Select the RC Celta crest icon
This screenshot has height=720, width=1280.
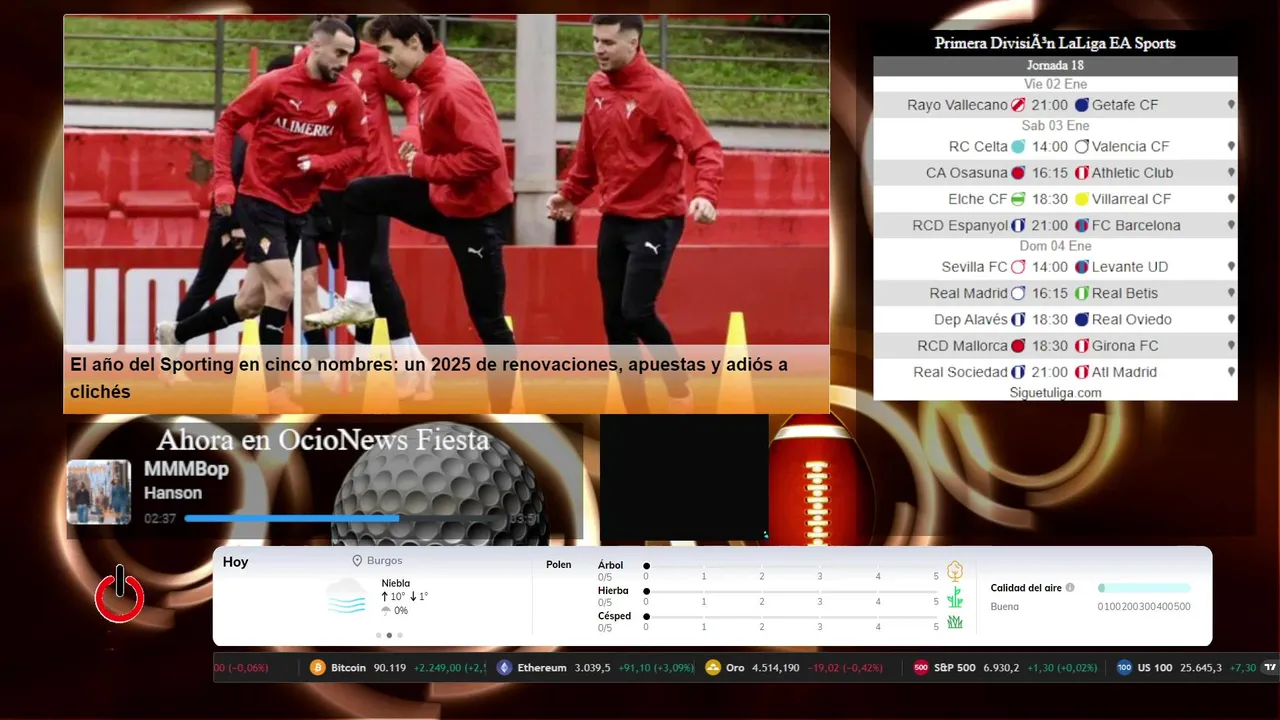click(x=1018, y=146)
